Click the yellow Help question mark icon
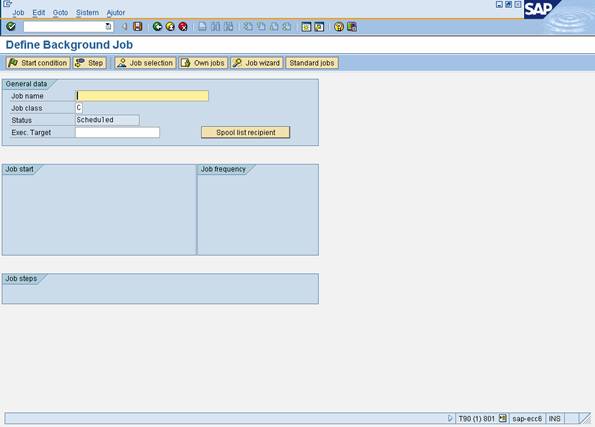595x427 pixels. 339,27
